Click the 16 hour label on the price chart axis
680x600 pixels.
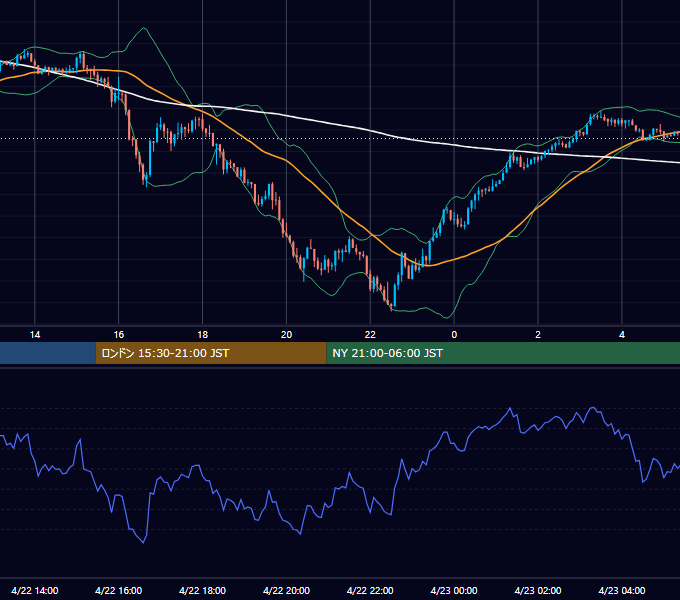(x=118, y=335)
